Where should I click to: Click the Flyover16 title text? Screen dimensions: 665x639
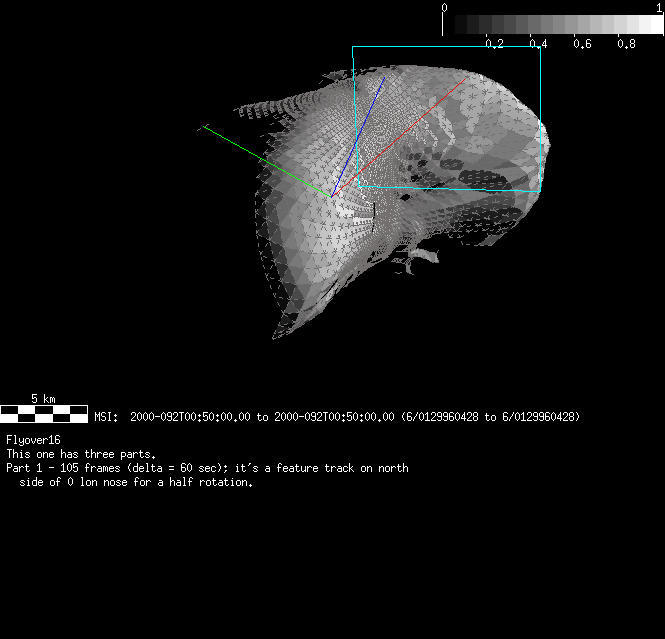pos(33,440)
